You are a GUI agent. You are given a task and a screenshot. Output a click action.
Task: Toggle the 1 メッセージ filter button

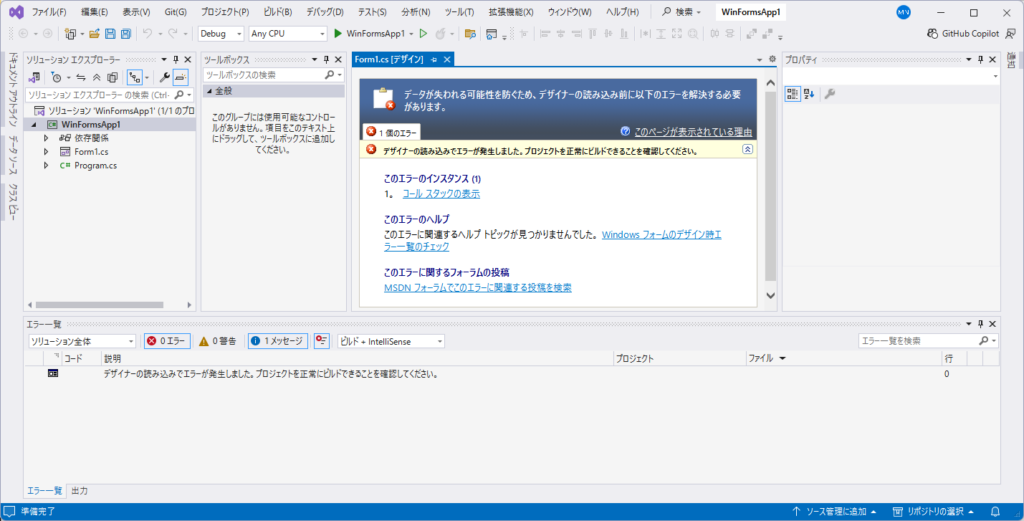[276, 341]
